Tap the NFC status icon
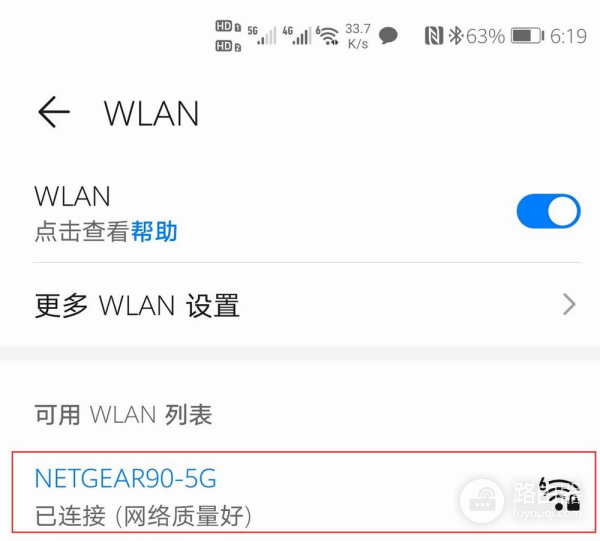 coord(434,36)
